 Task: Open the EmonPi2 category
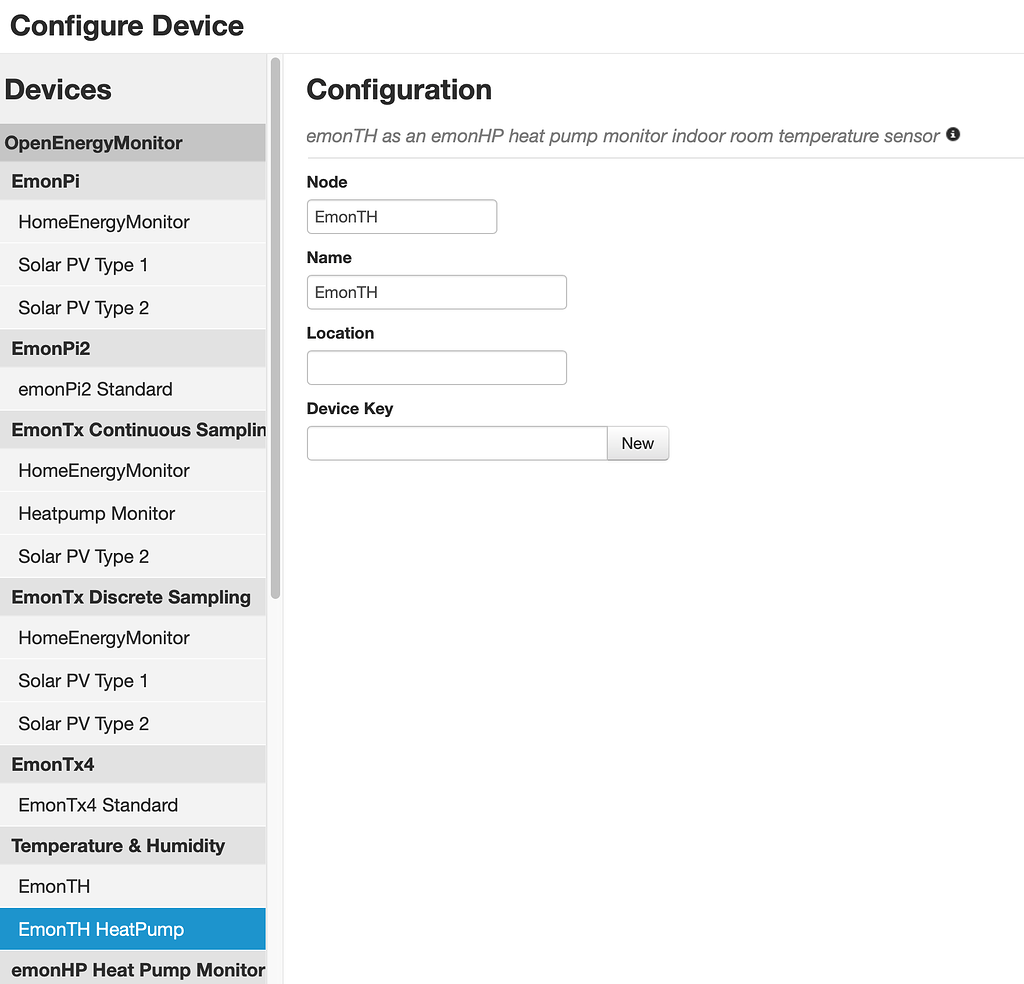pyautogui.click(x=51, y=348)
